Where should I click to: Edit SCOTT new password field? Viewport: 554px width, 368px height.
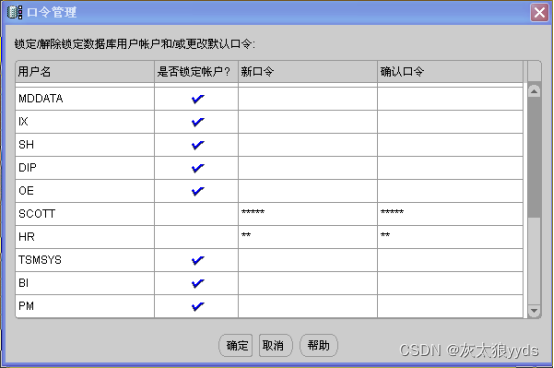pos(308,214)
